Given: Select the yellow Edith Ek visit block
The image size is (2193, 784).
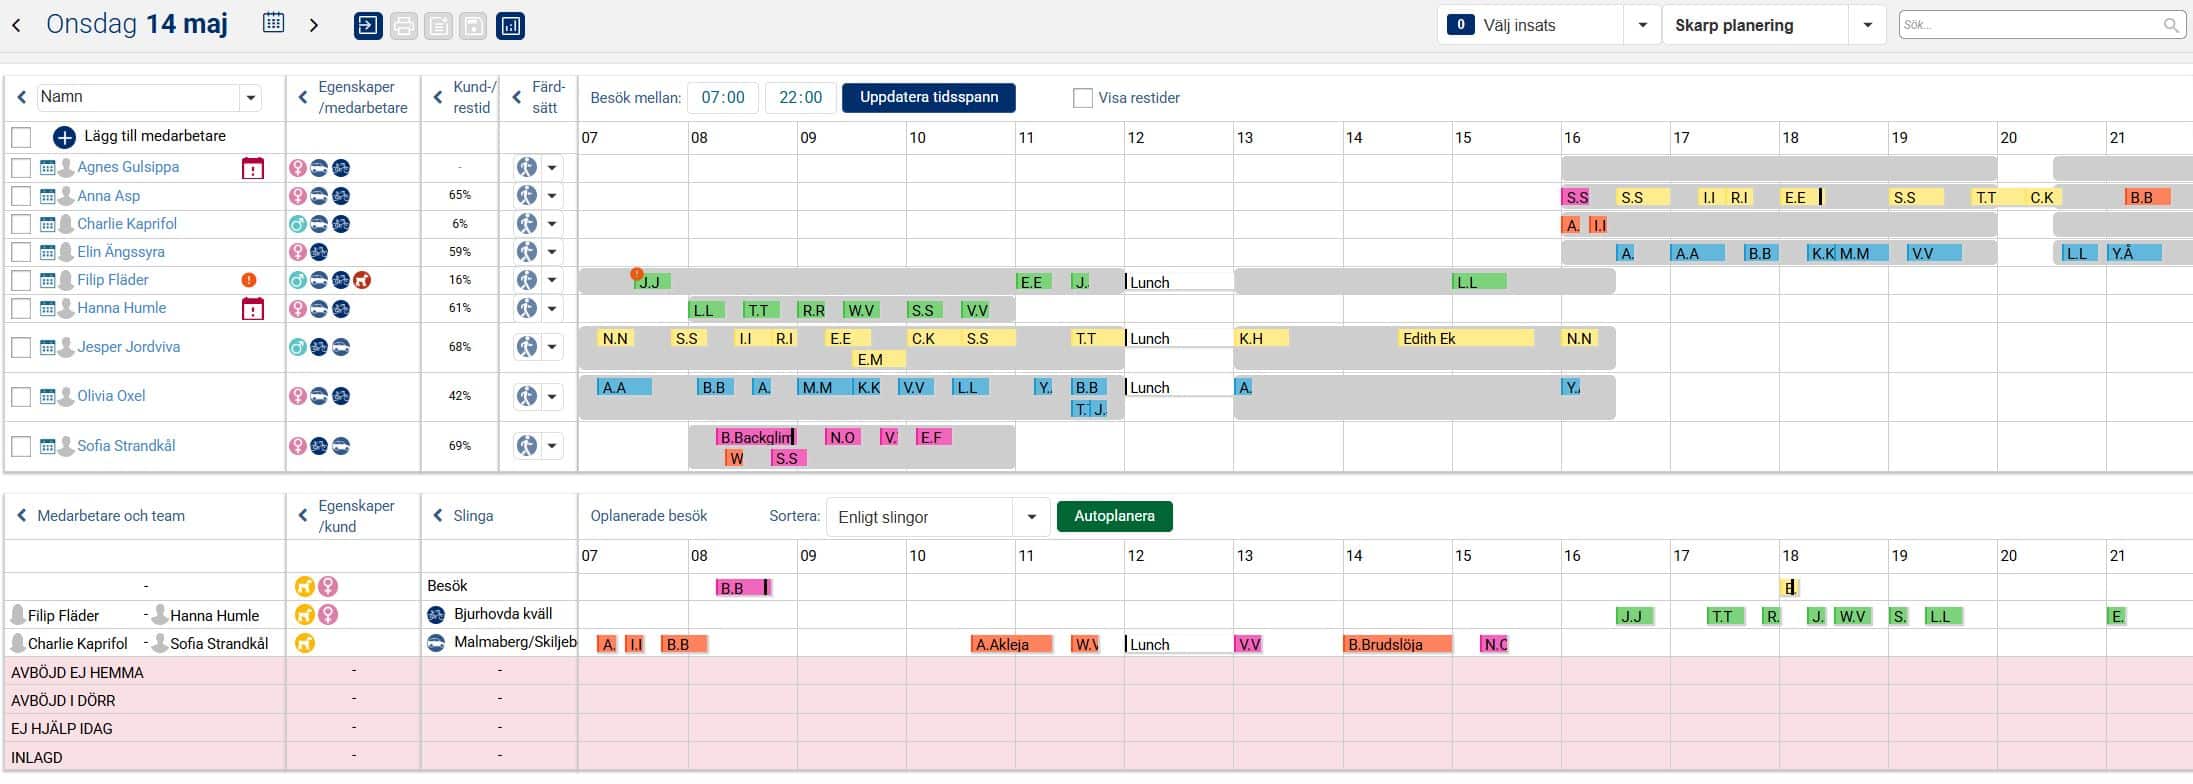Looking at the screenshot, I should (x=1465, y=339).
